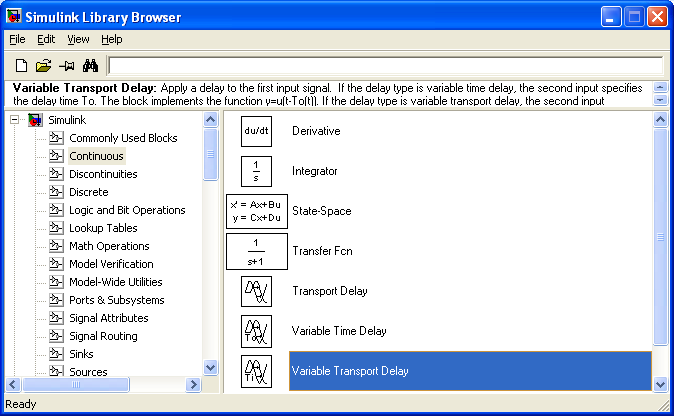
Task: Toggle stay-on-top pin icon in toolbar
Action: click(x=67, y=66)
